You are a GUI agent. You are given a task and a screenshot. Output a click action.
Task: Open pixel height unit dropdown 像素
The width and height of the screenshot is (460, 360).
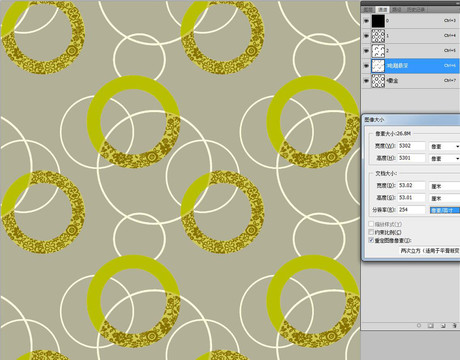[444, 159]
